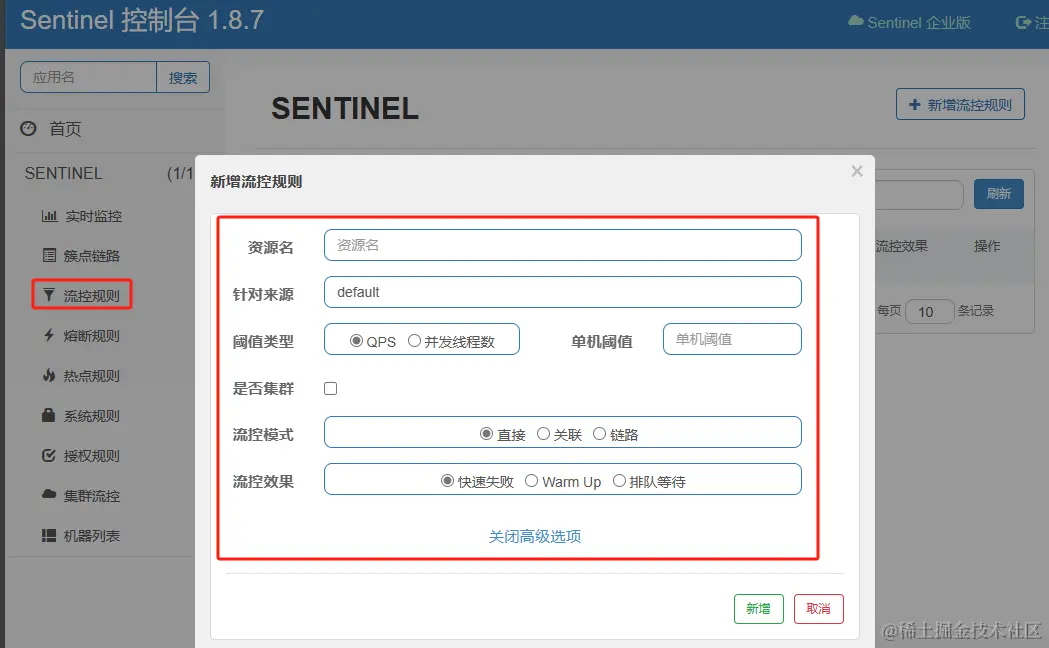Click the flame icon for 热点规则
This screenshot has width=1049, height=648.
pos(48,376)
